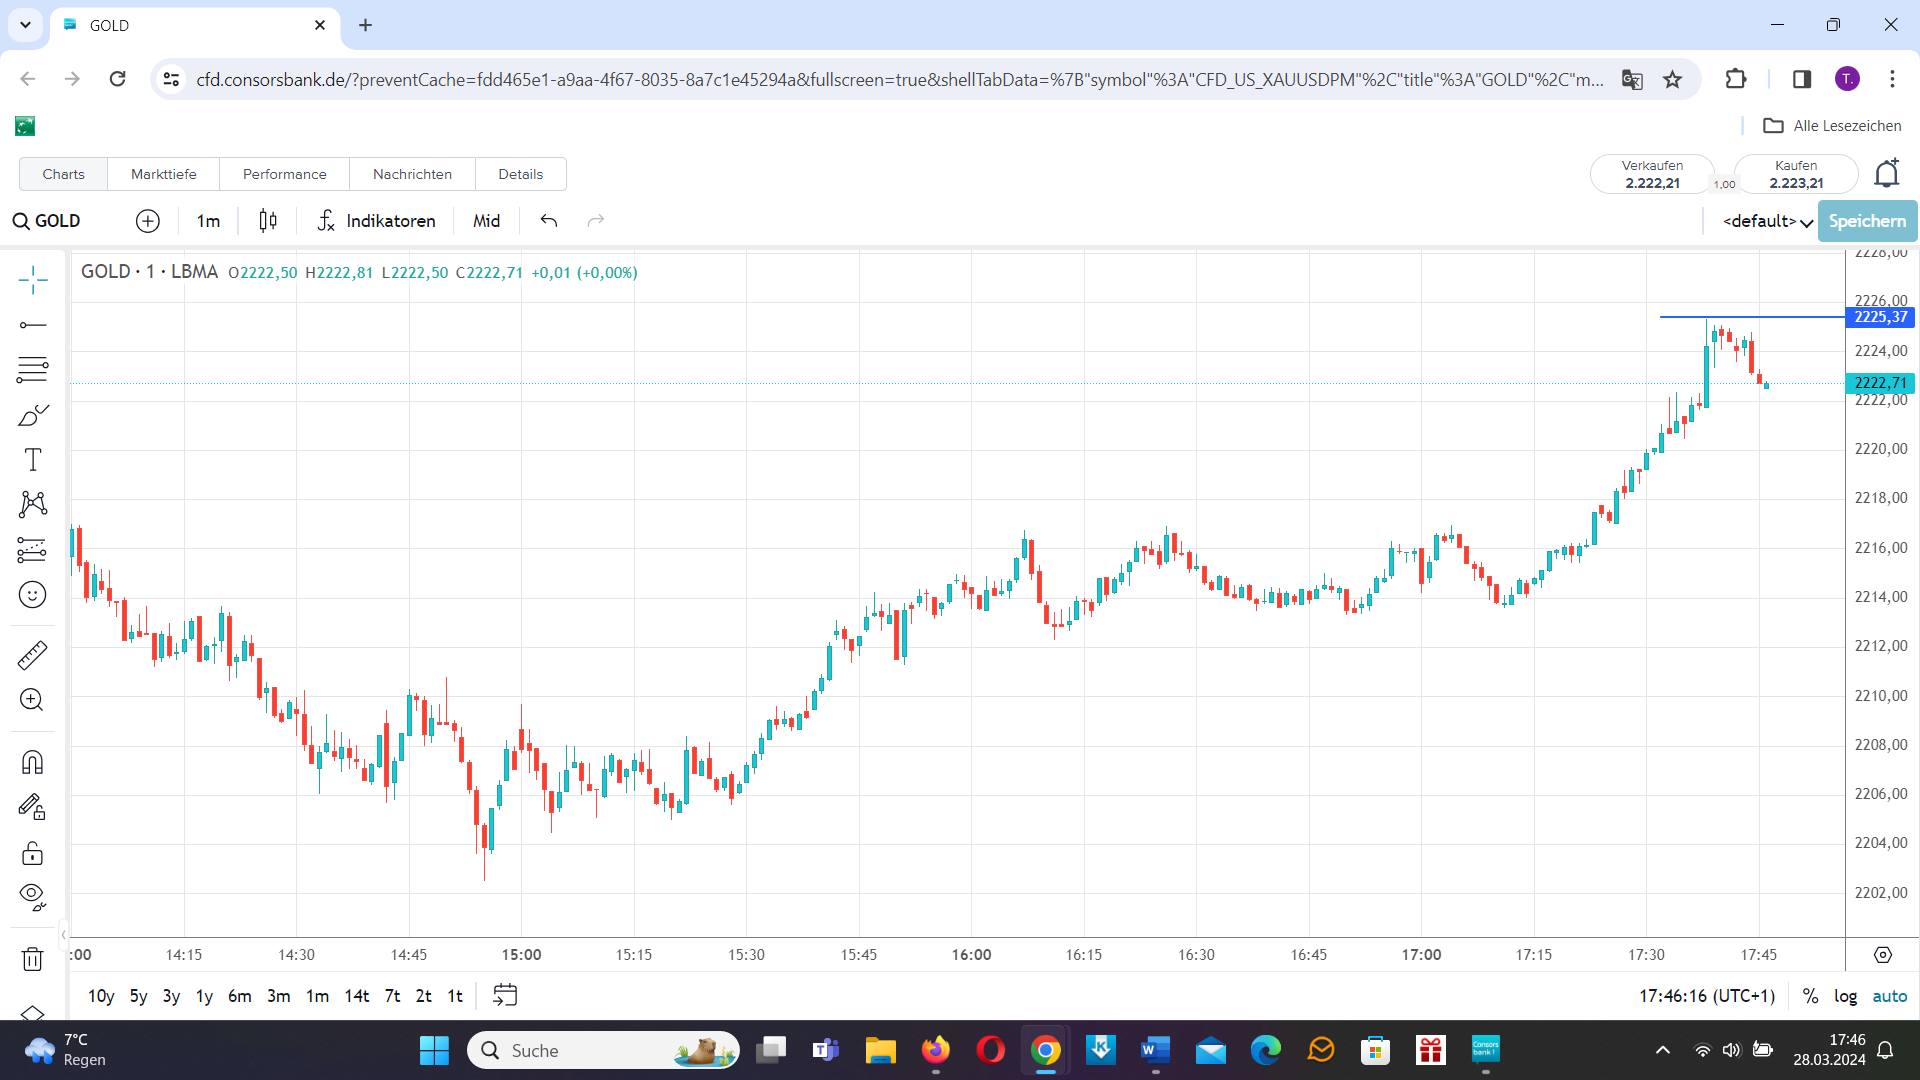Select the trend line drawing tool
The width and height of the screenshot is (1920, 1080).
33,325
